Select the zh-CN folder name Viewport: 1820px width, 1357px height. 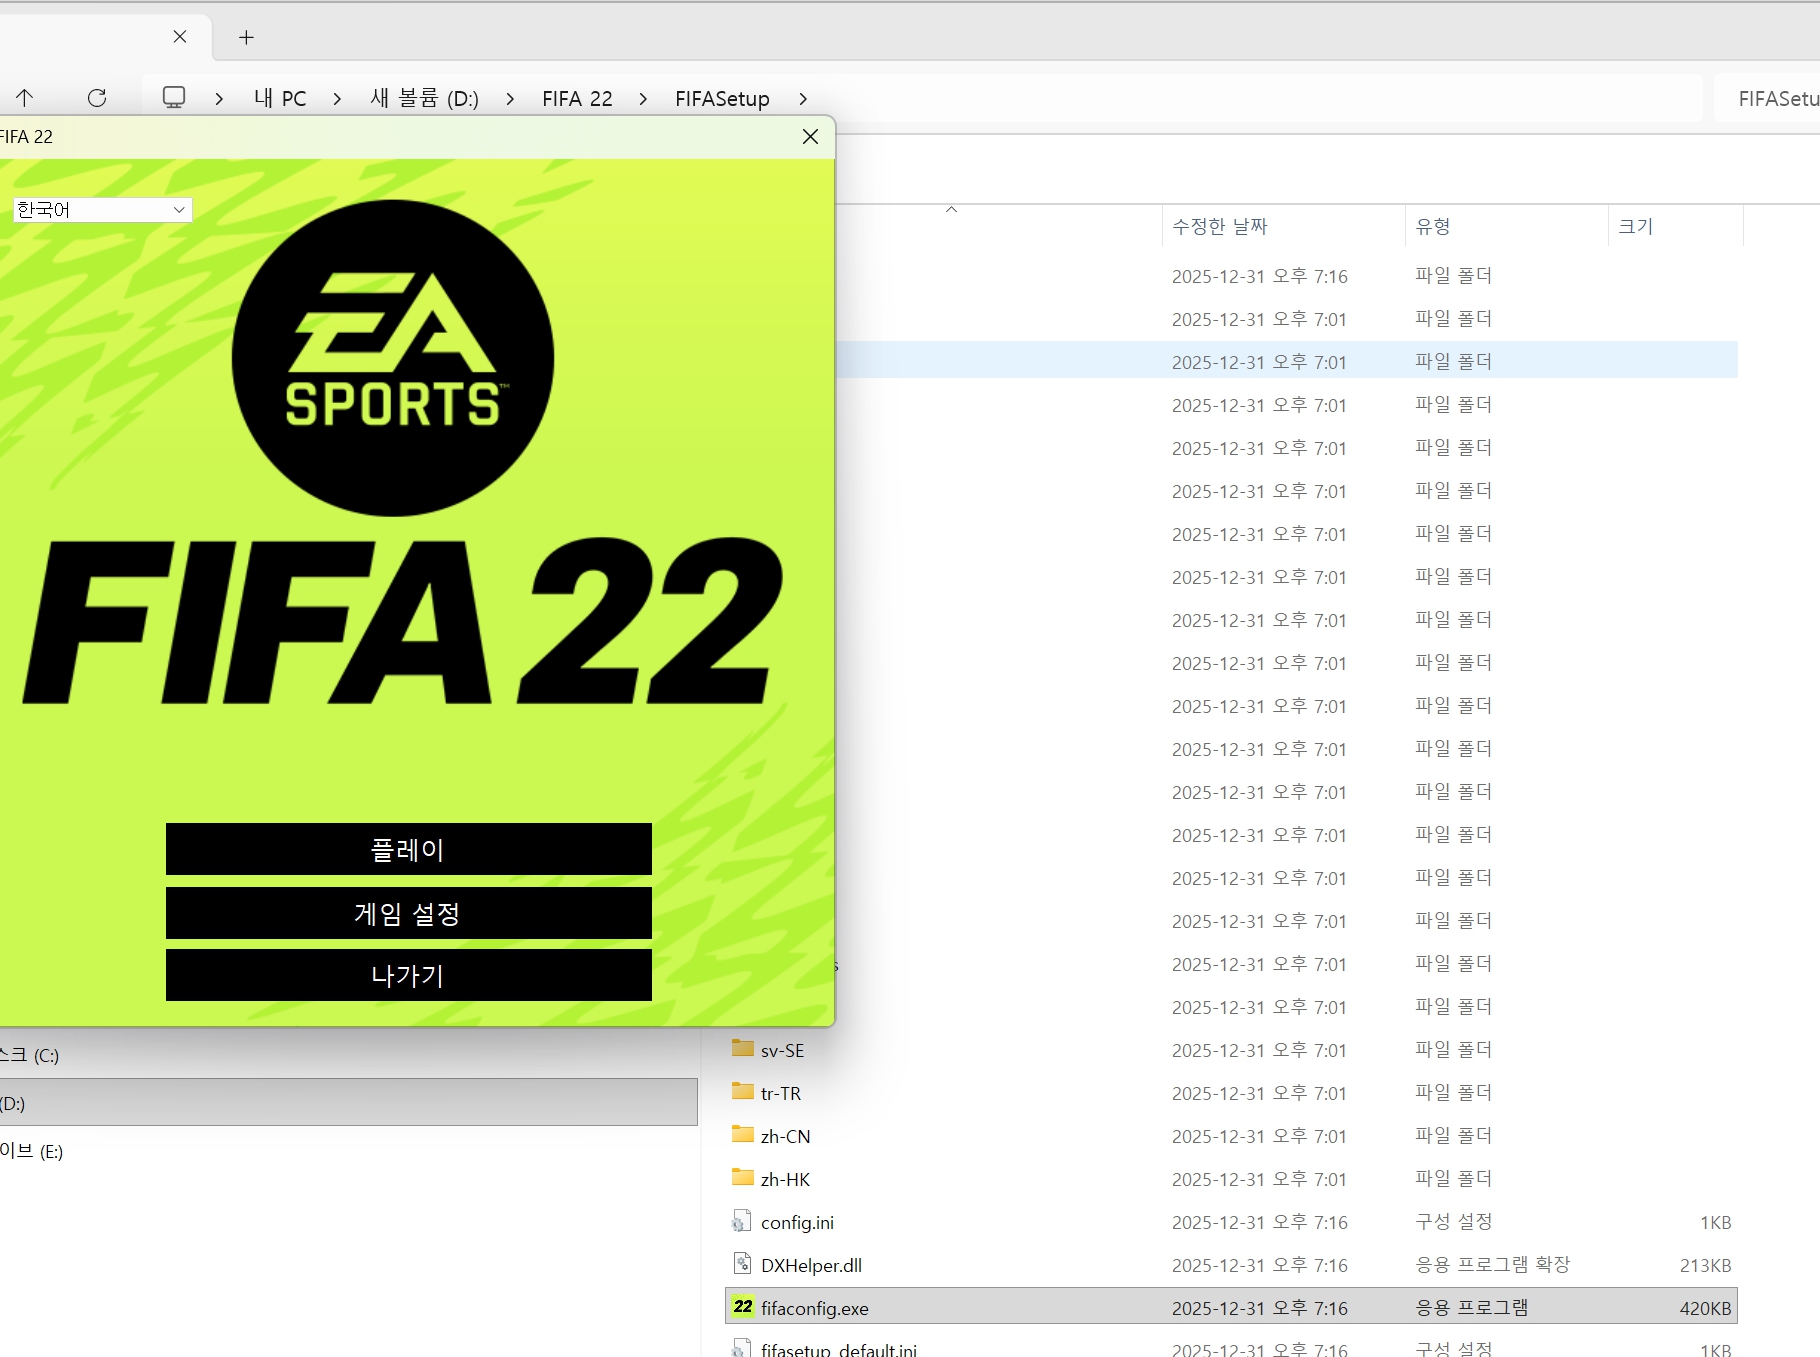785,1136
